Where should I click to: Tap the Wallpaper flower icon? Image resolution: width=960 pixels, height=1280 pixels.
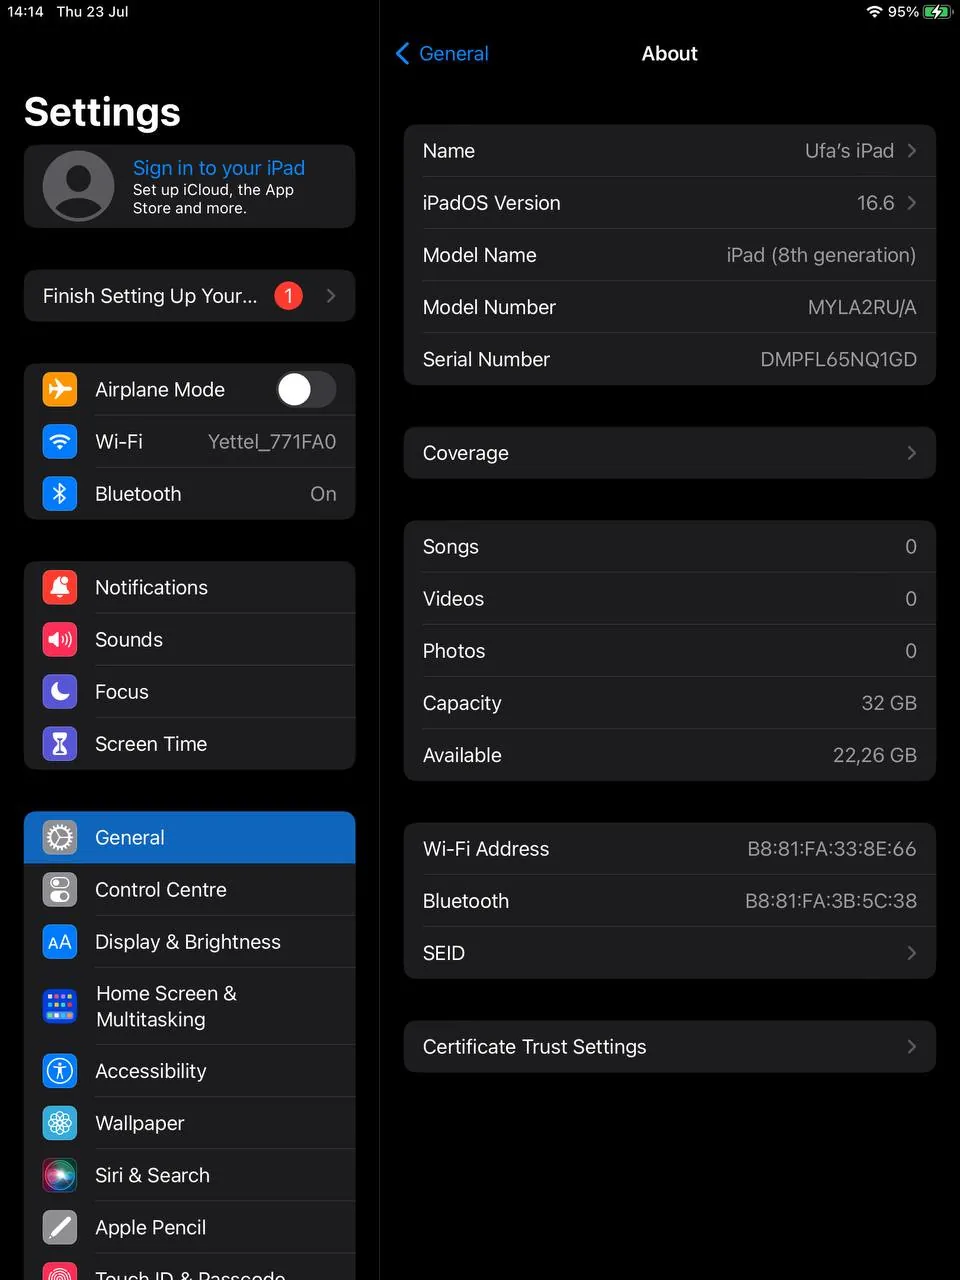[60, 1123]
